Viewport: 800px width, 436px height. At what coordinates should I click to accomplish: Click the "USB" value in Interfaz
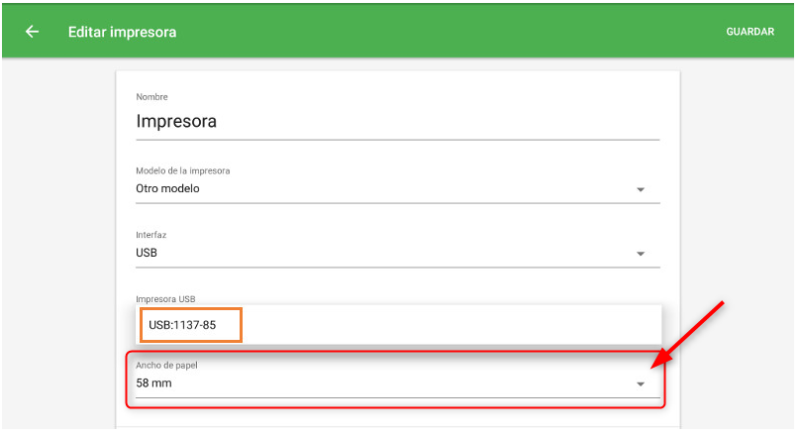(146, 253)
